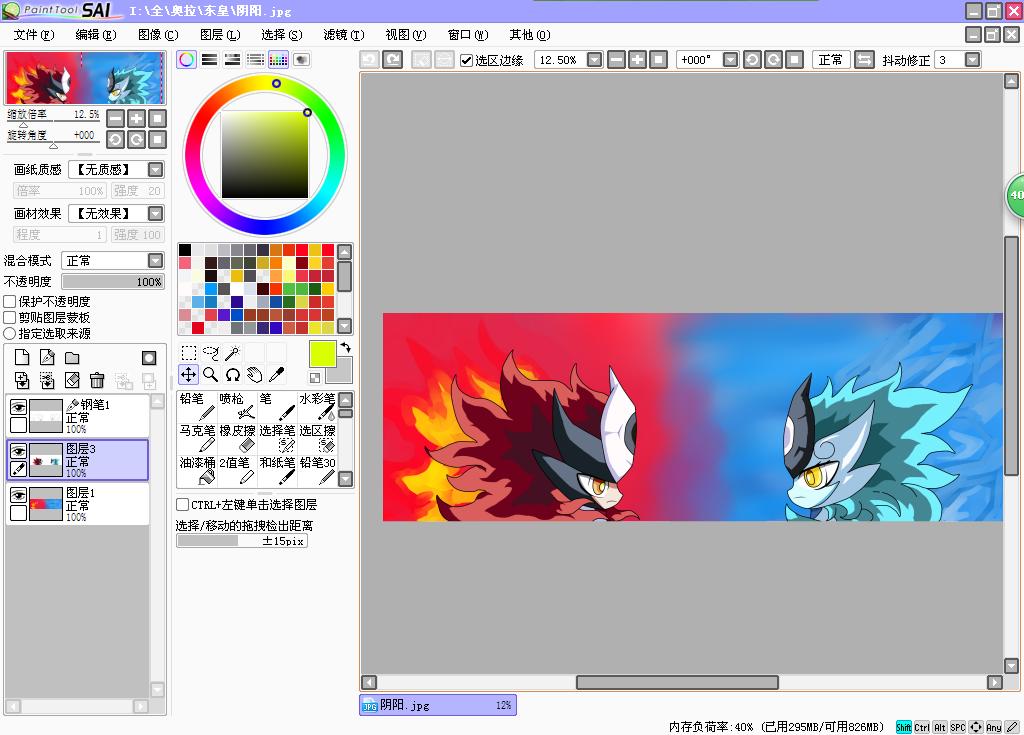The image size is (1024, 735).
Task: Click the yellow-green foreground color swatch
Action: 323,354
